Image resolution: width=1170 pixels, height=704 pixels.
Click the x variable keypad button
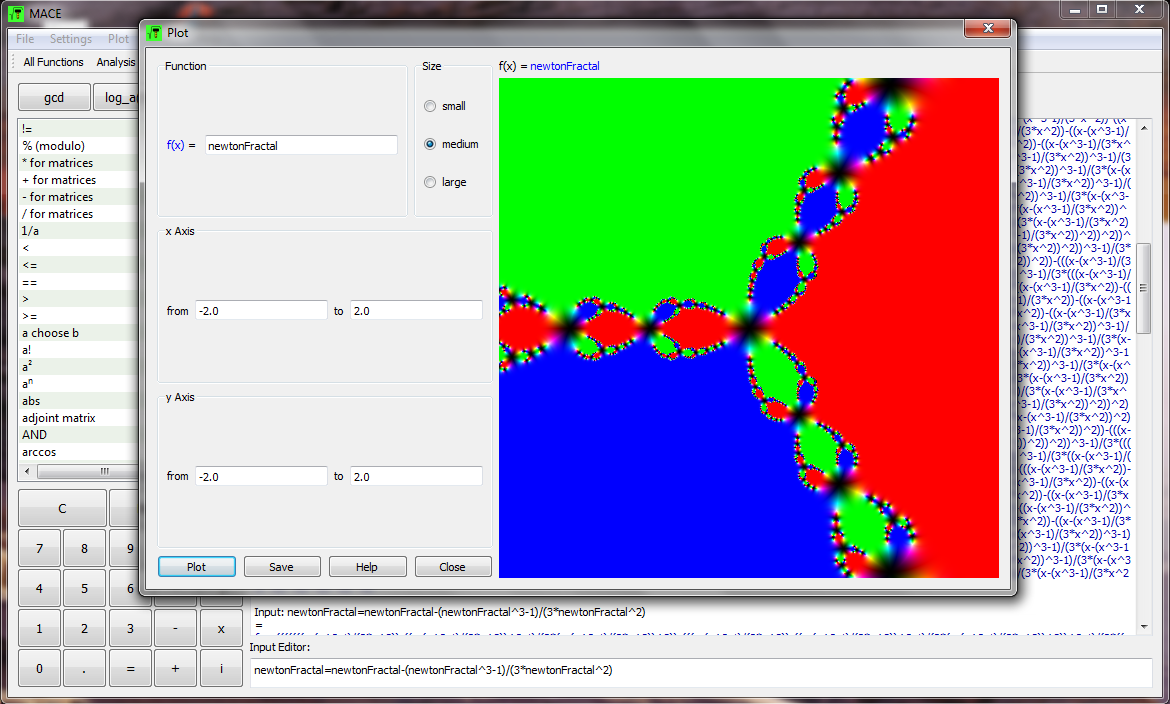pyautogui.click(x=221, y=629)
